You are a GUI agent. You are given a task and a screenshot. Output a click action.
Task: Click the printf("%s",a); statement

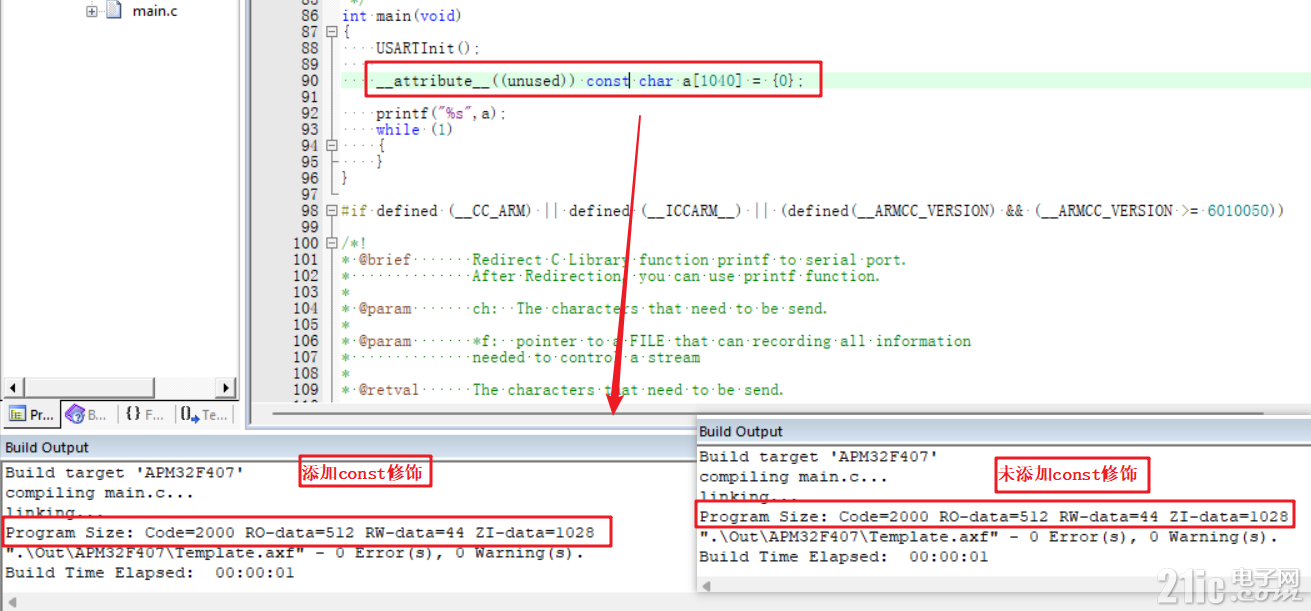(441, 114)
